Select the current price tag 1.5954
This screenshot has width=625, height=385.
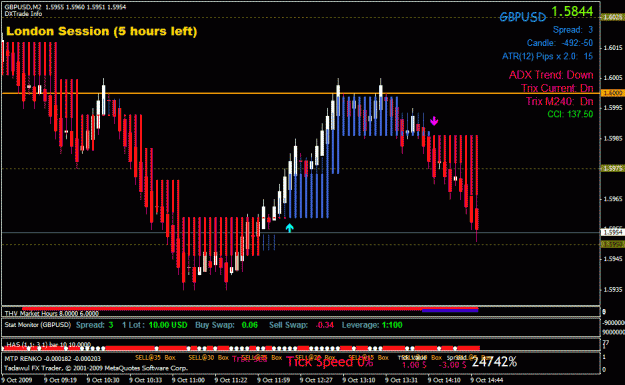coord(612,232)
